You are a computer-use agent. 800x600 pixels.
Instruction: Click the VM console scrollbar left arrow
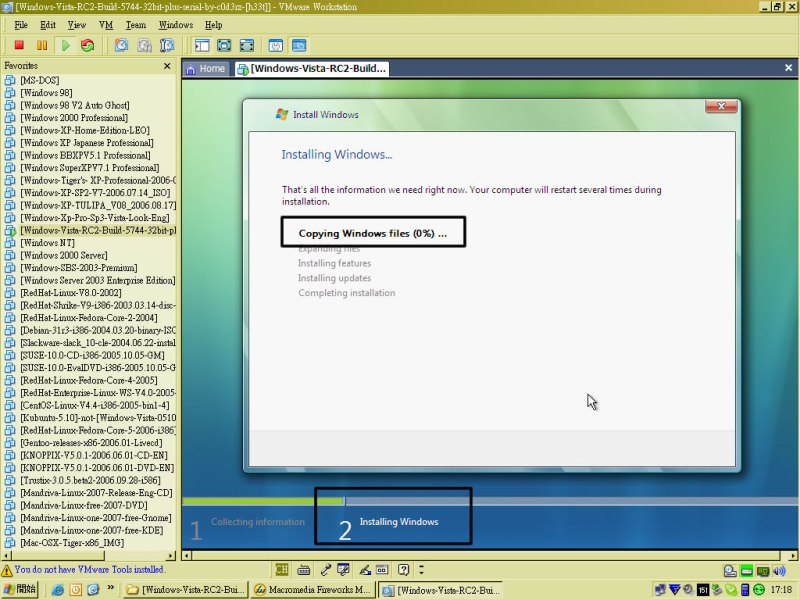pos(187,556)
